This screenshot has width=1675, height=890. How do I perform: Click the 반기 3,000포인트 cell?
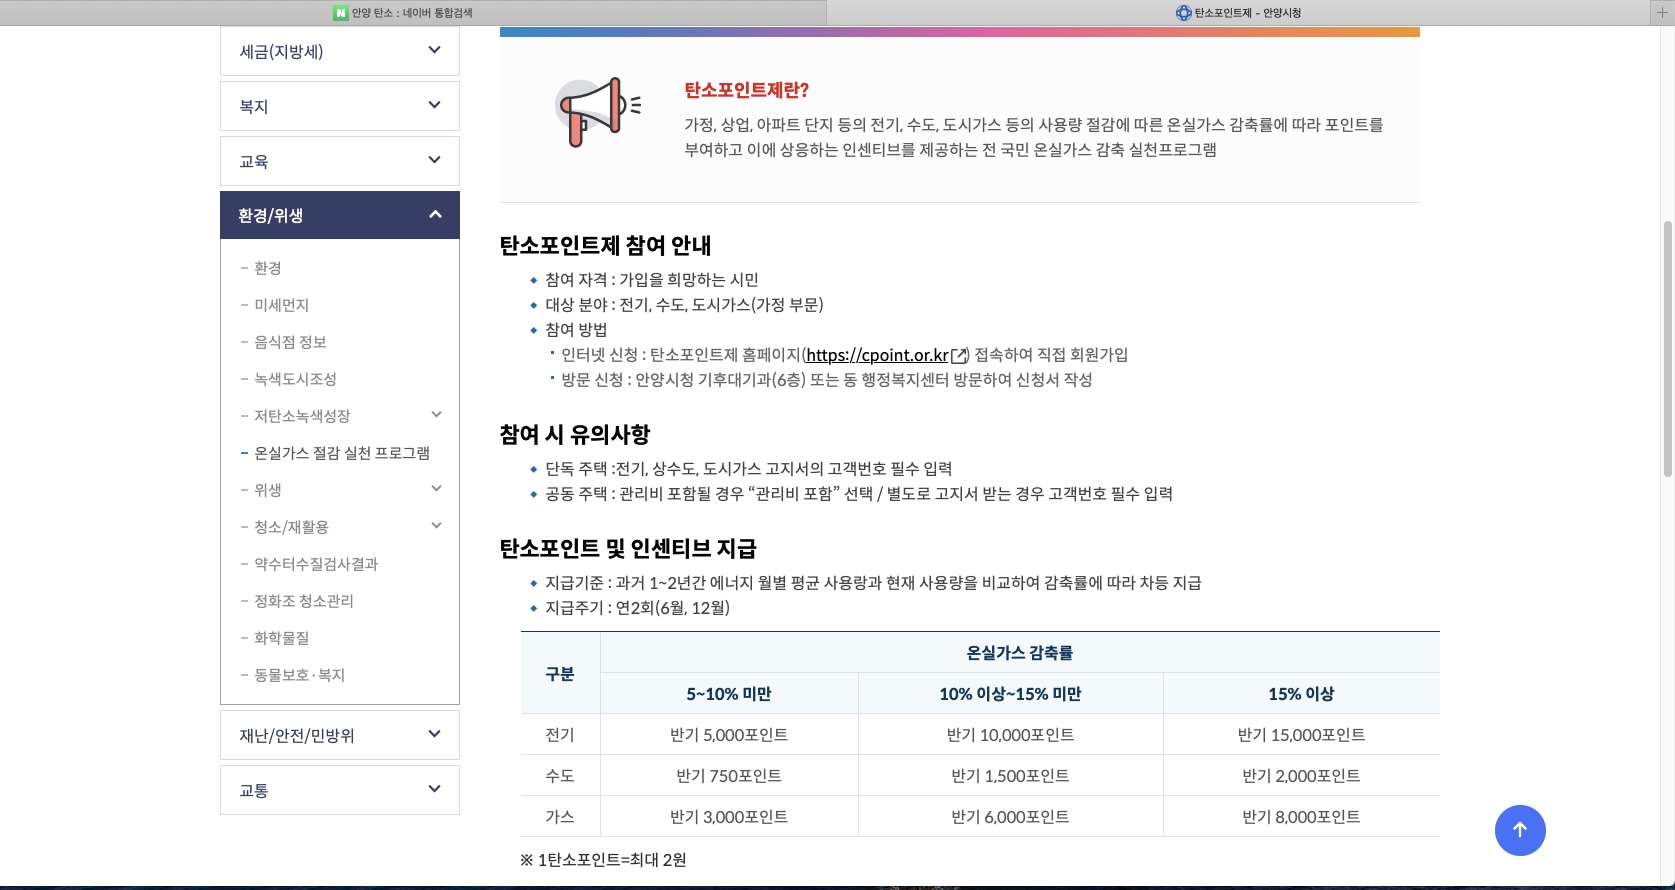coord(729,816)
